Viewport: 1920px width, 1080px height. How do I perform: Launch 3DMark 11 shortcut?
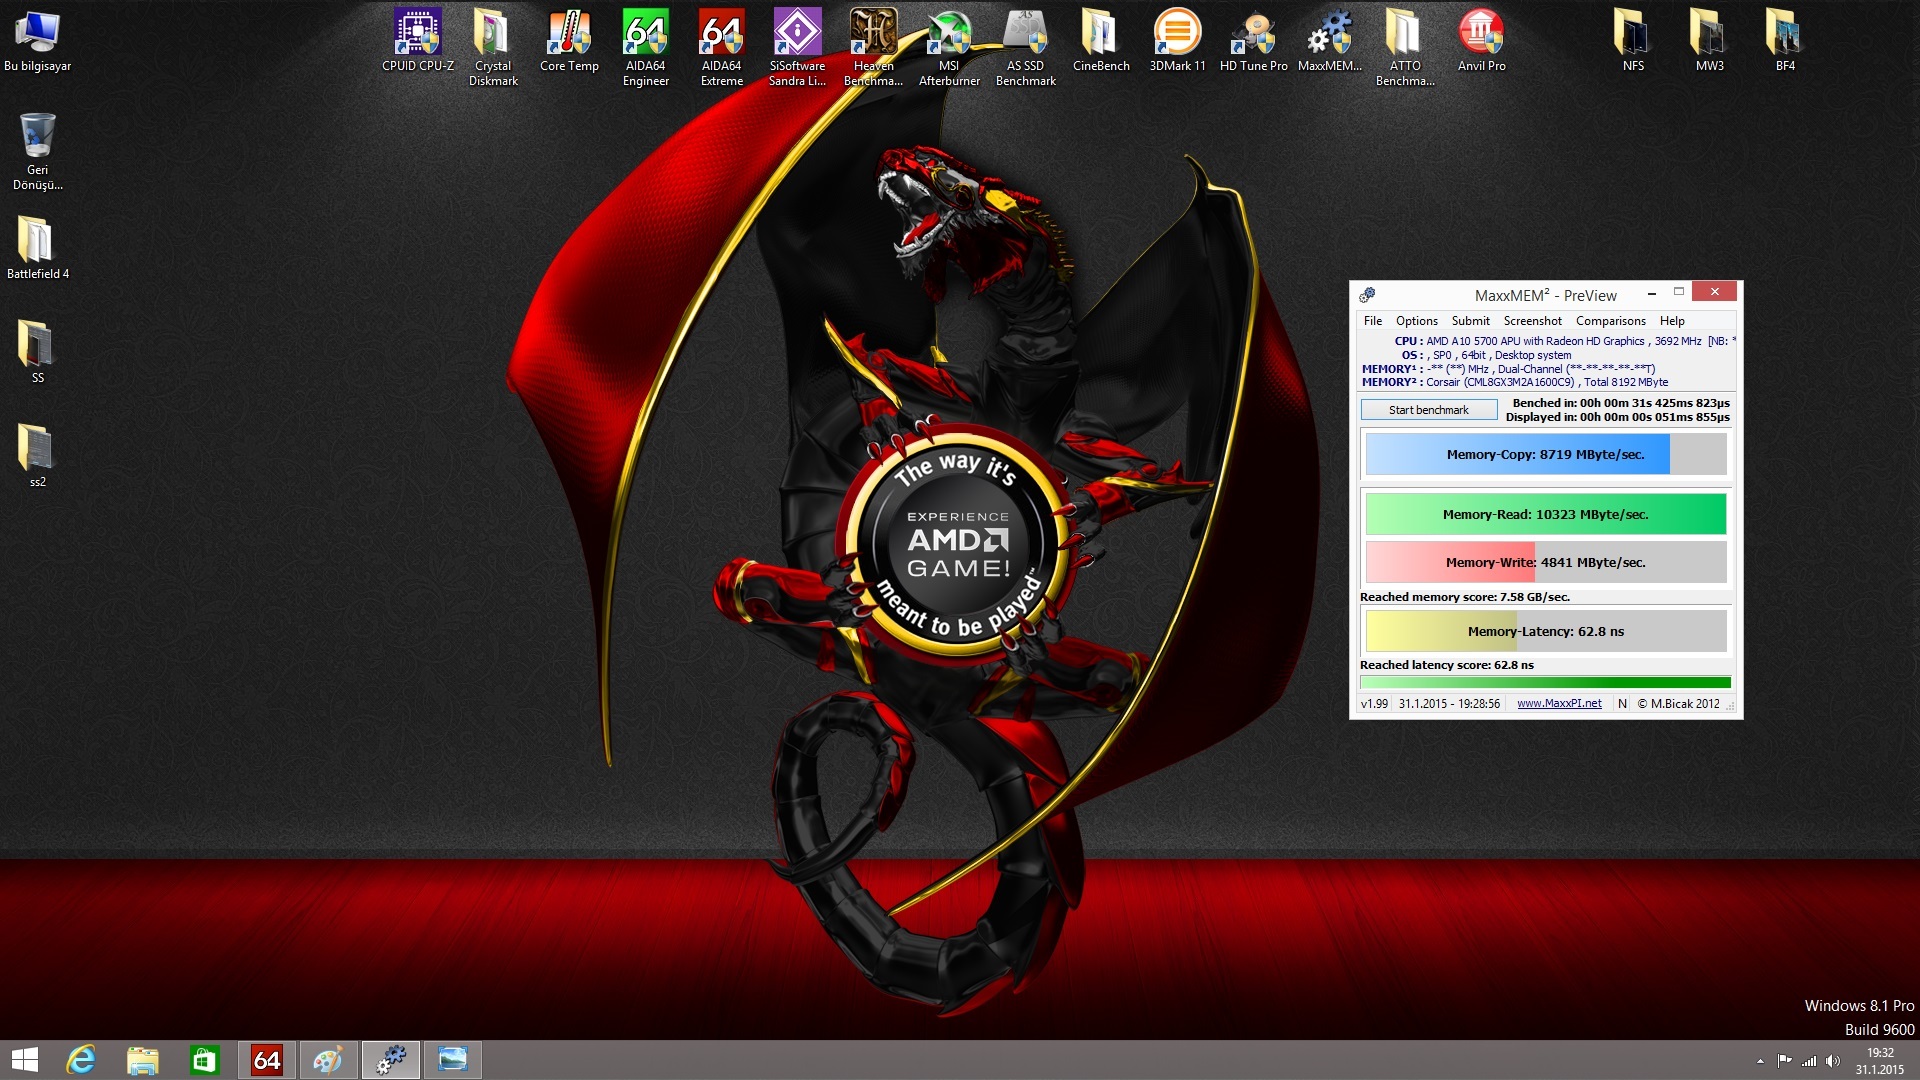1177,42
